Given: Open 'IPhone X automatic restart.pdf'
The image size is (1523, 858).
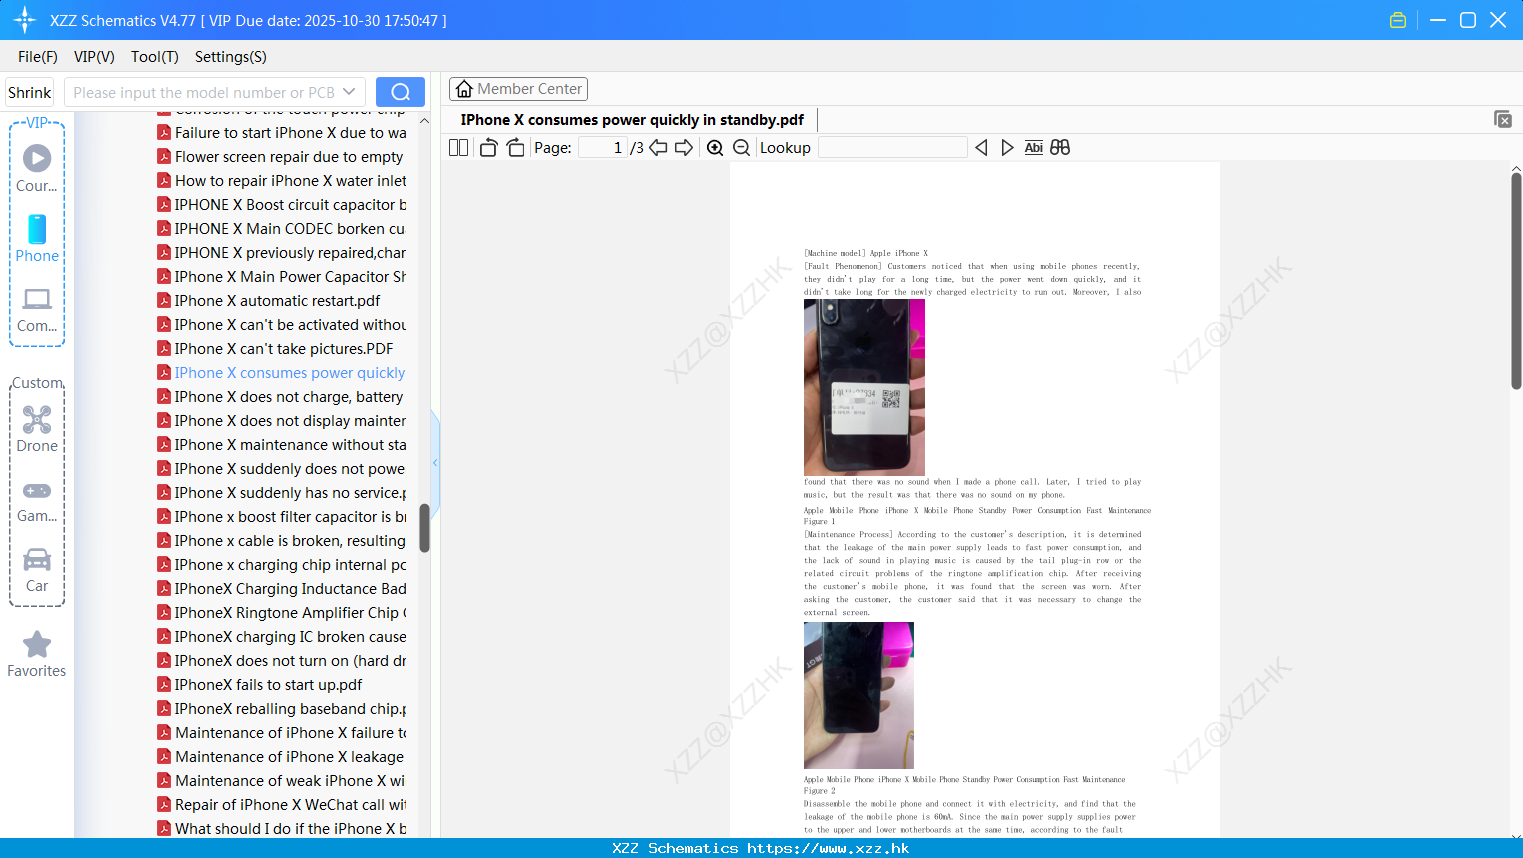Looking at the screenshot, I should point(269,301).
